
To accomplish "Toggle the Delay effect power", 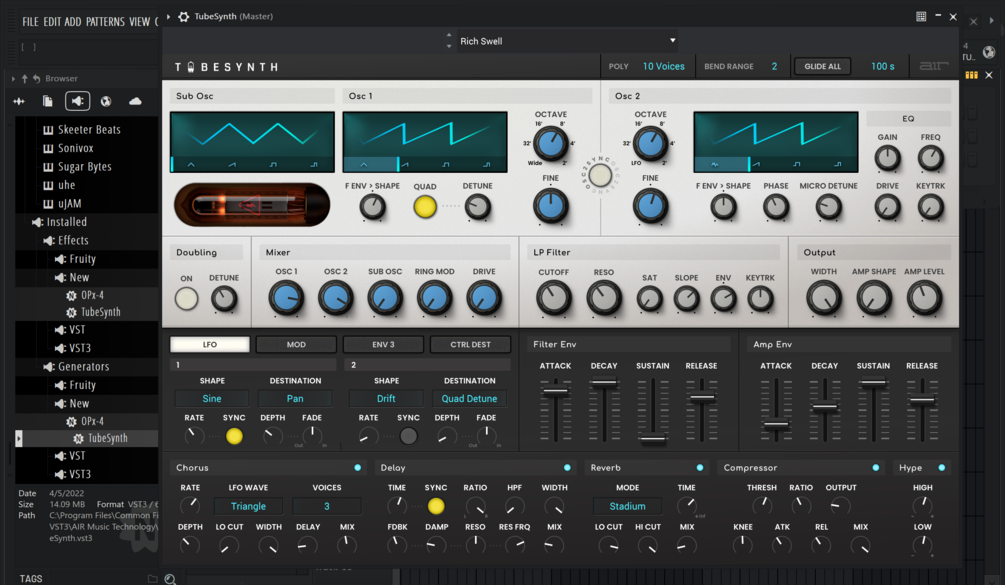I will click(567, 468).
